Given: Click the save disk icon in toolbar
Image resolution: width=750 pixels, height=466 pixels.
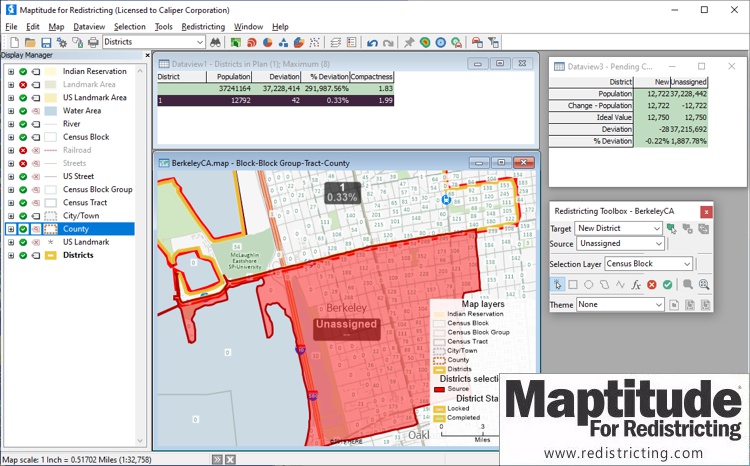Looking at the screenshot, I should pyautogui.click(x=46, y=42).
